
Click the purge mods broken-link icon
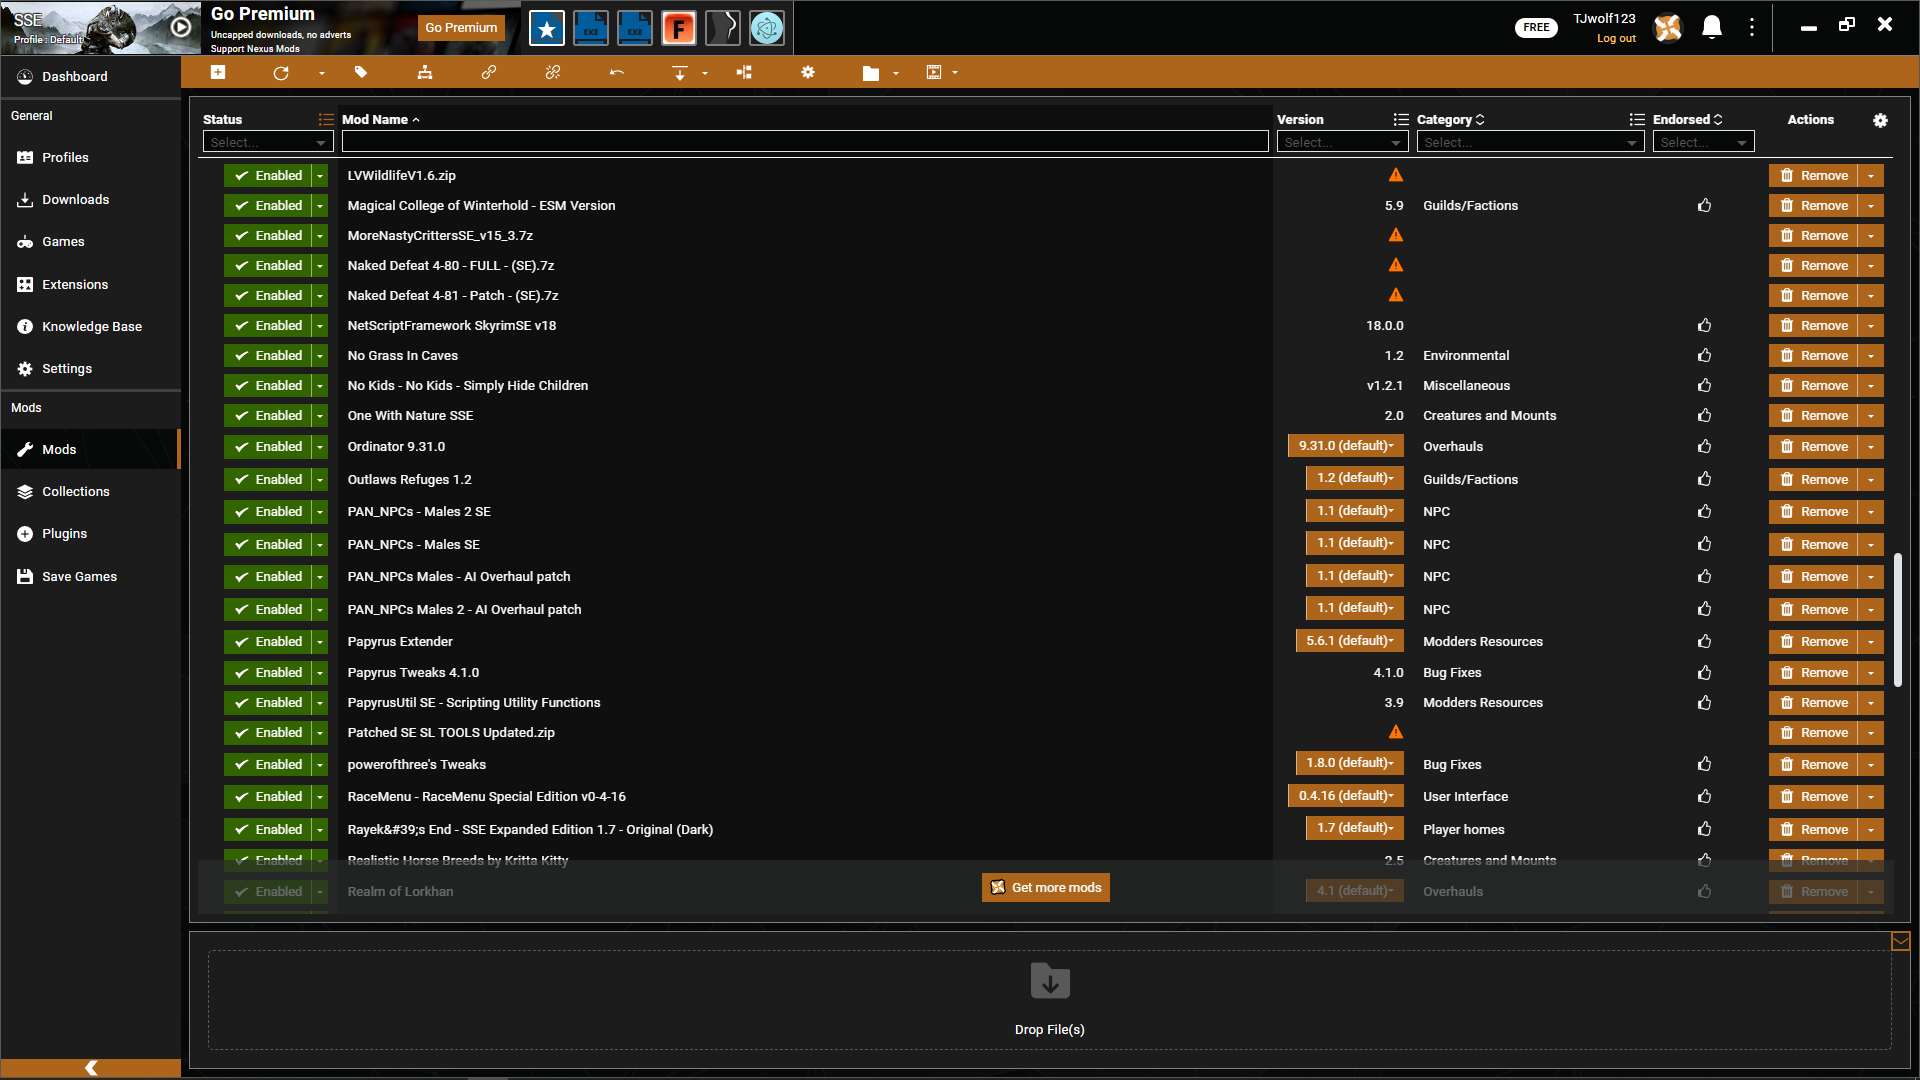pyautogui.click(x=553, y=73)
